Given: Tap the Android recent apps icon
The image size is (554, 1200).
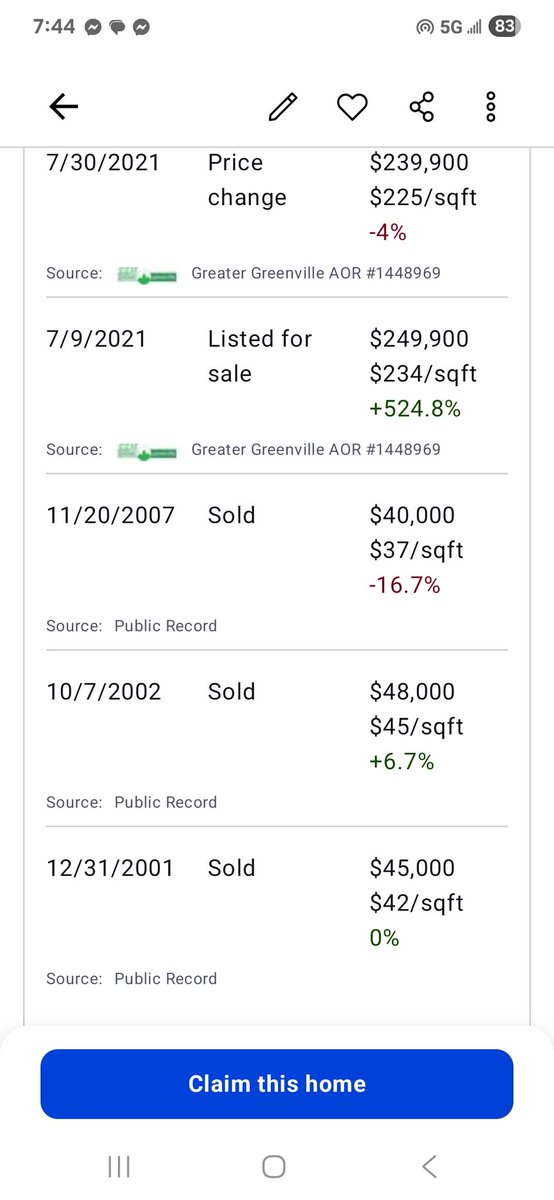Looking at the screenshot, I should [x=119, y=1166].
